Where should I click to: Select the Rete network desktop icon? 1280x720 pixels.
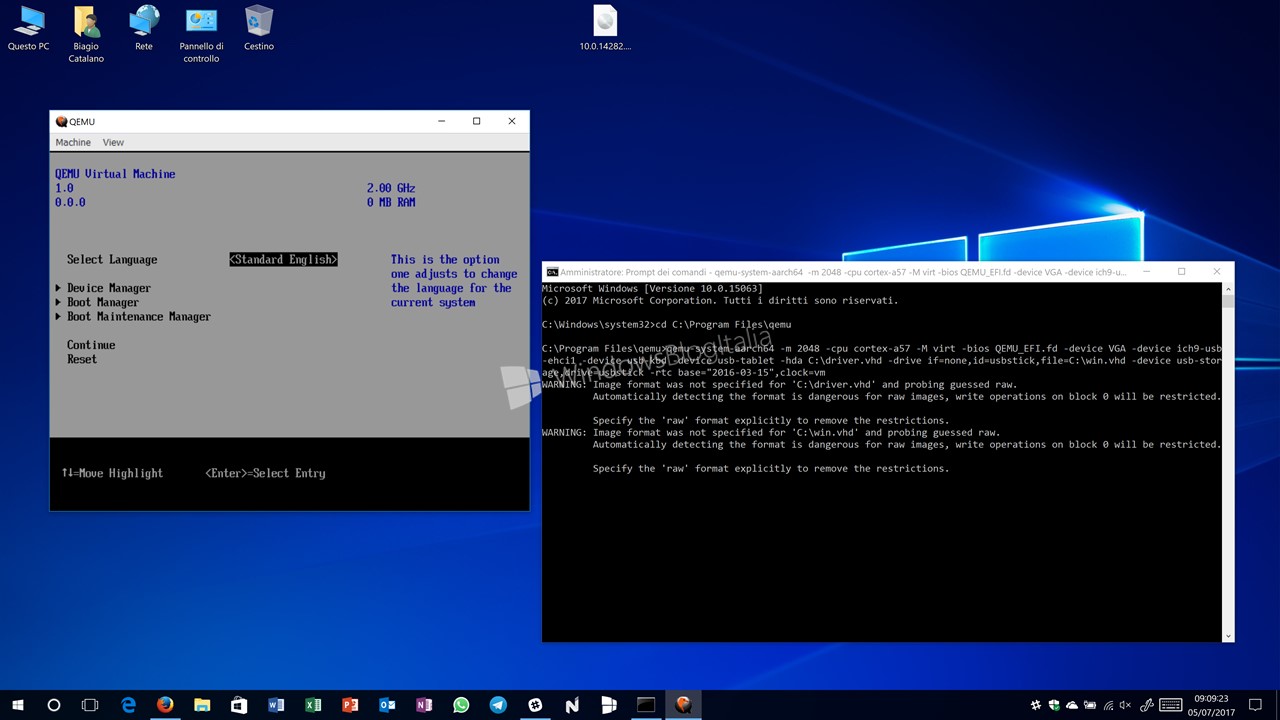pyautogui.click(x=144, y=28)
